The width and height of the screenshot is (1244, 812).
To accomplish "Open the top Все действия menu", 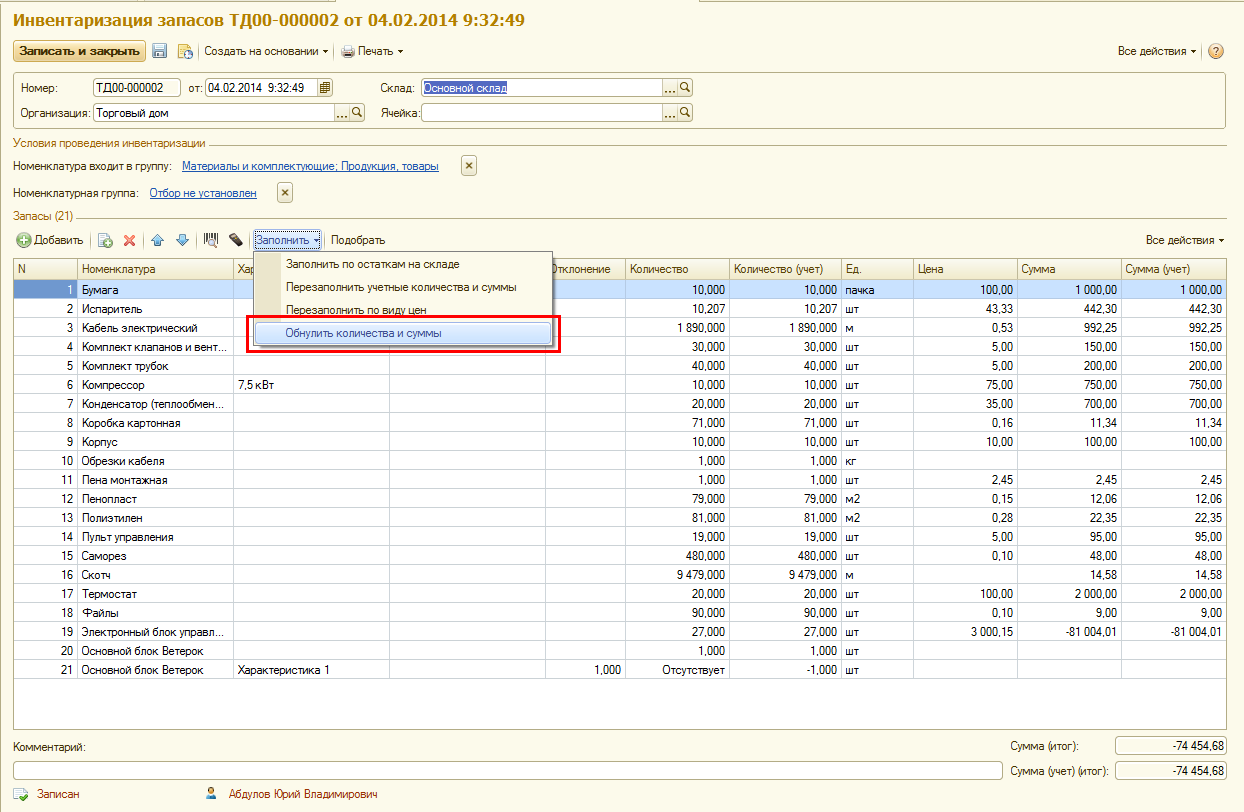I will point(1156,51).
